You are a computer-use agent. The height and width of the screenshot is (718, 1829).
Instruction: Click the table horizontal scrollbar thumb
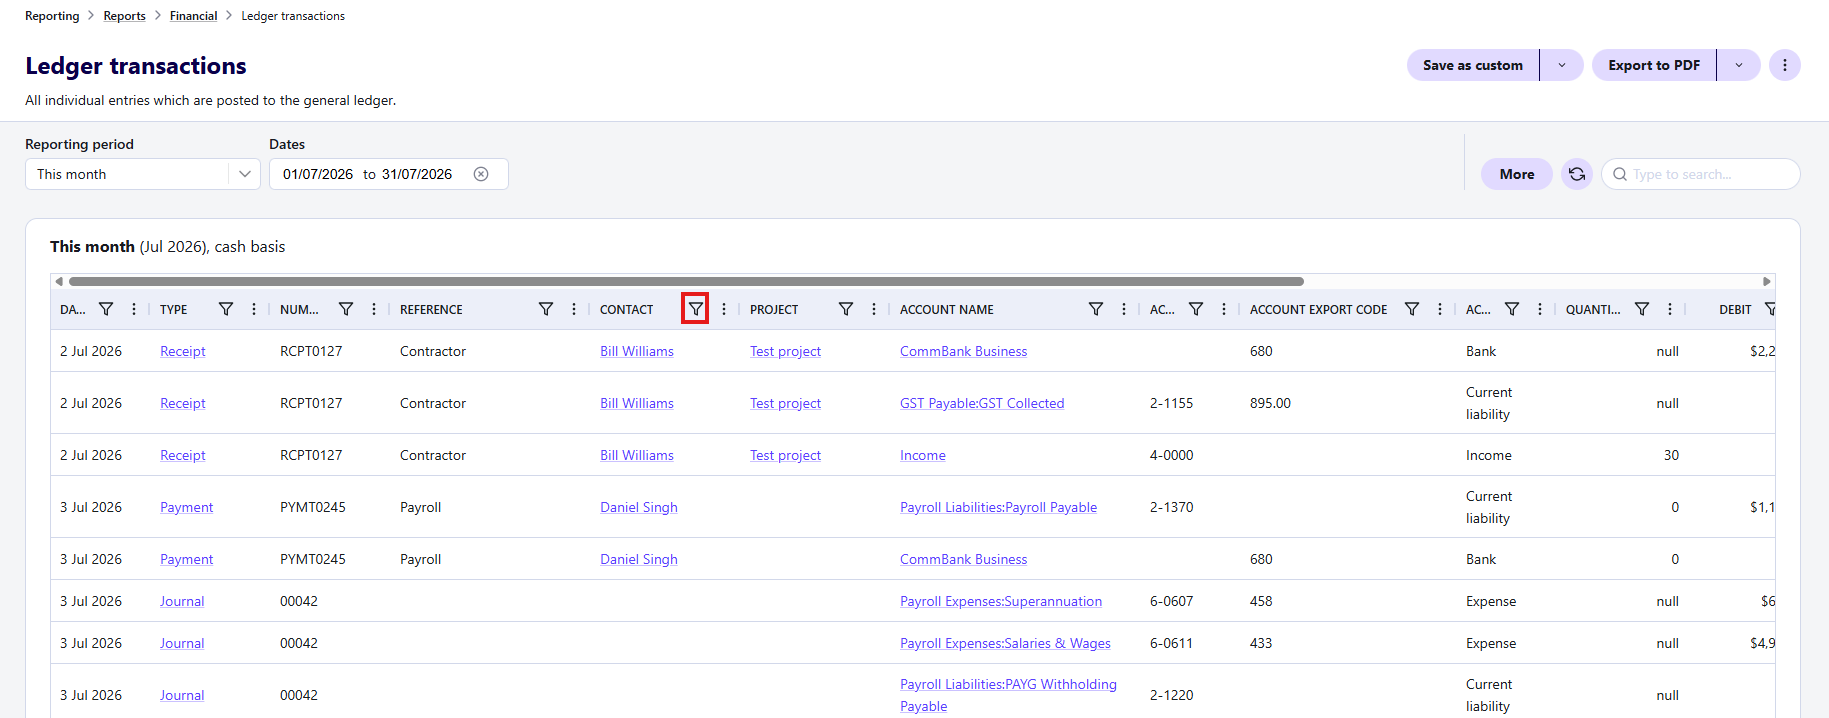[686, 281]
